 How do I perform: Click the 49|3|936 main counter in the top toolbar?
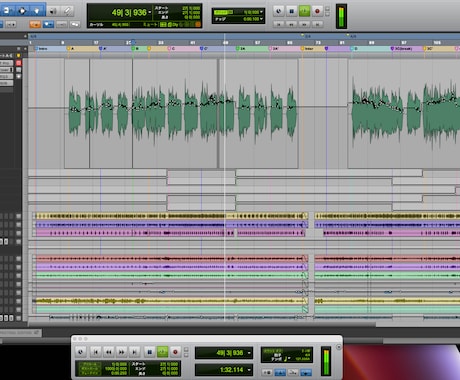tap(129, 13)
